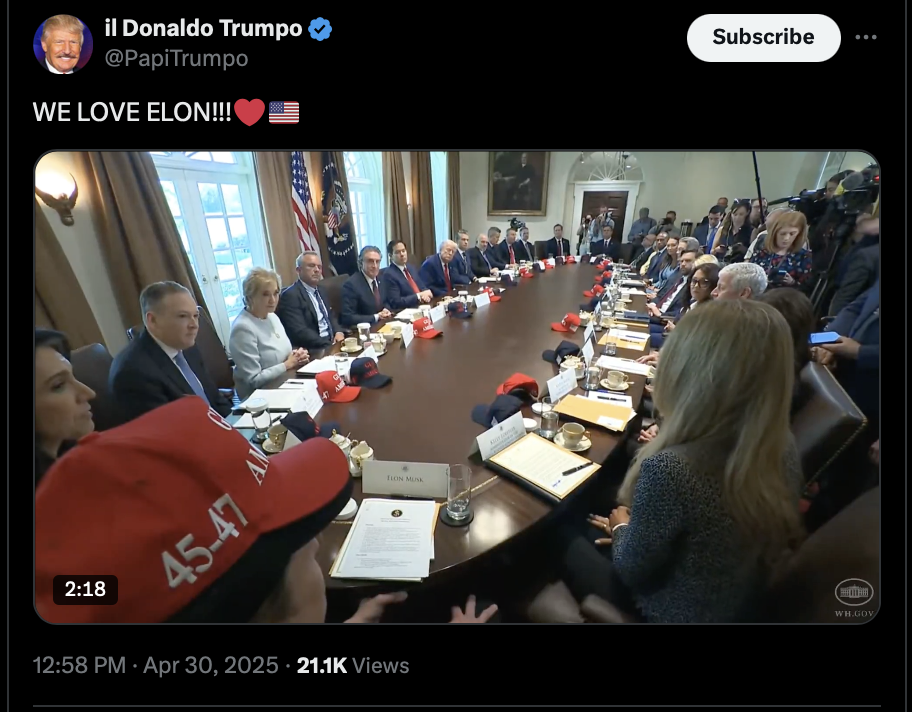Visit the @PapiTrumpo handle link
912x712 pixels.
click(176, 58)
